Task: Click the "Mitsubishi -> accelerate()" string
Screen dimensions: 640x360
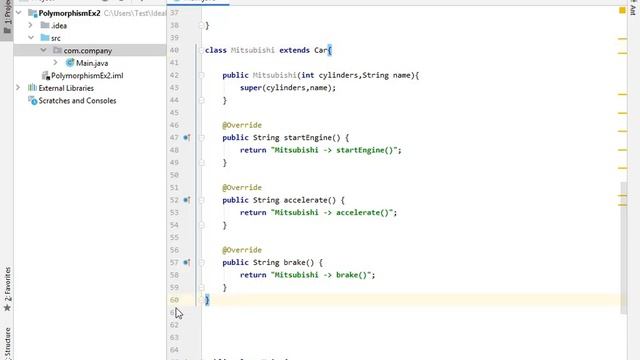Action: point(332,213)
